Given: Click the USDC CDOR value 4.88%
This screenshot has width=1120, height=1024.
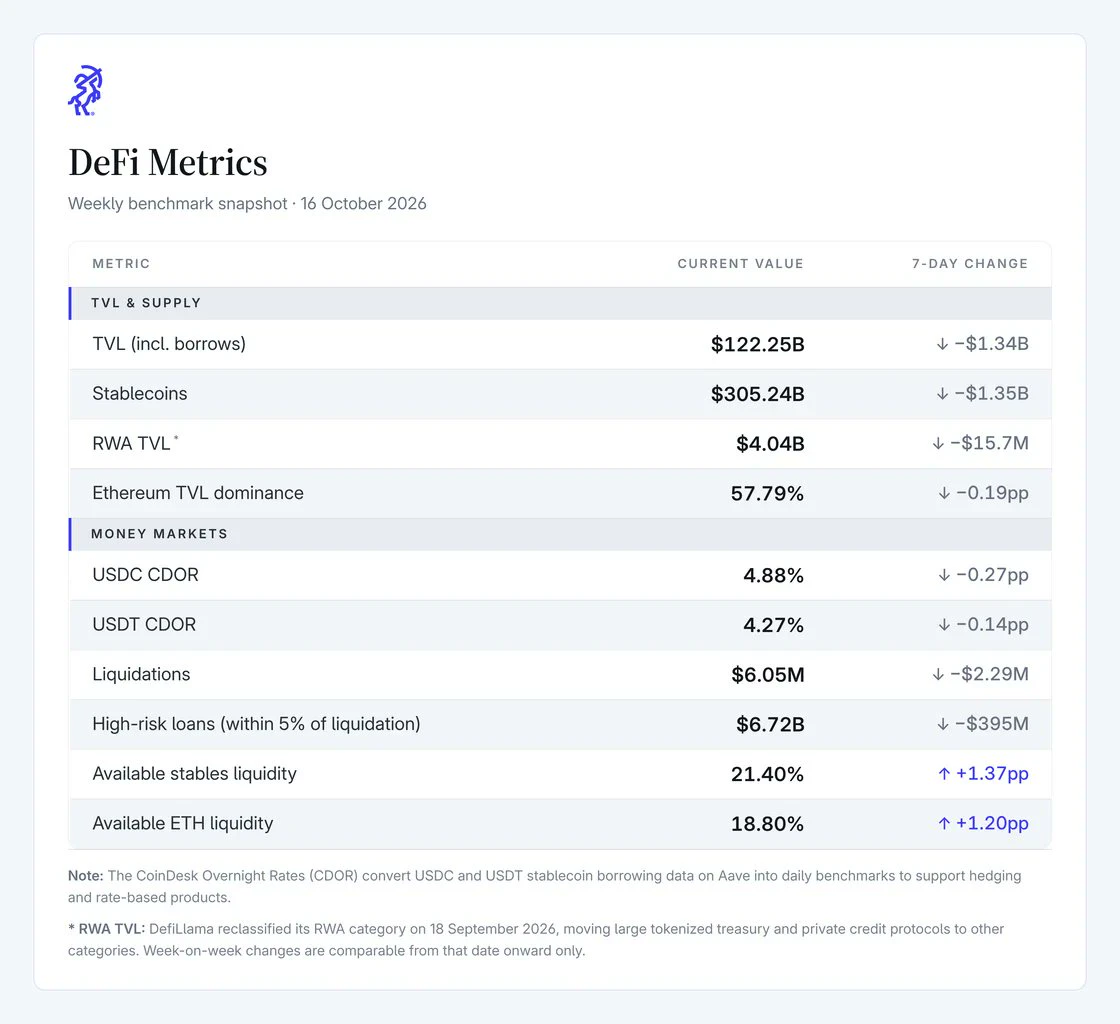Looking at the screenshot, I should click(774, 576).
